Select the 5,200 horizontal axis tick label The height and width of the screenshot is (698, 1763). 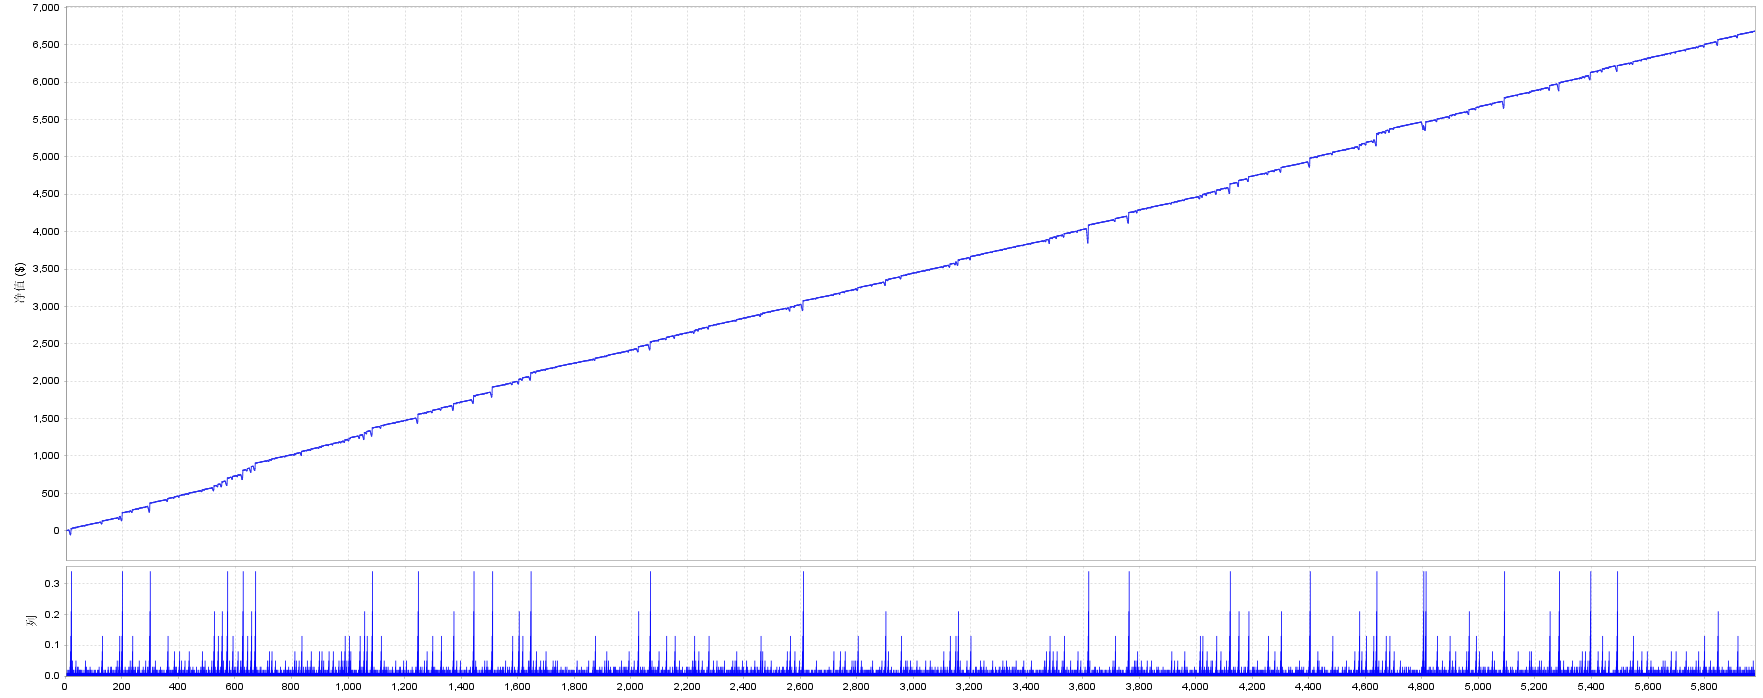tap(1534, 687)
